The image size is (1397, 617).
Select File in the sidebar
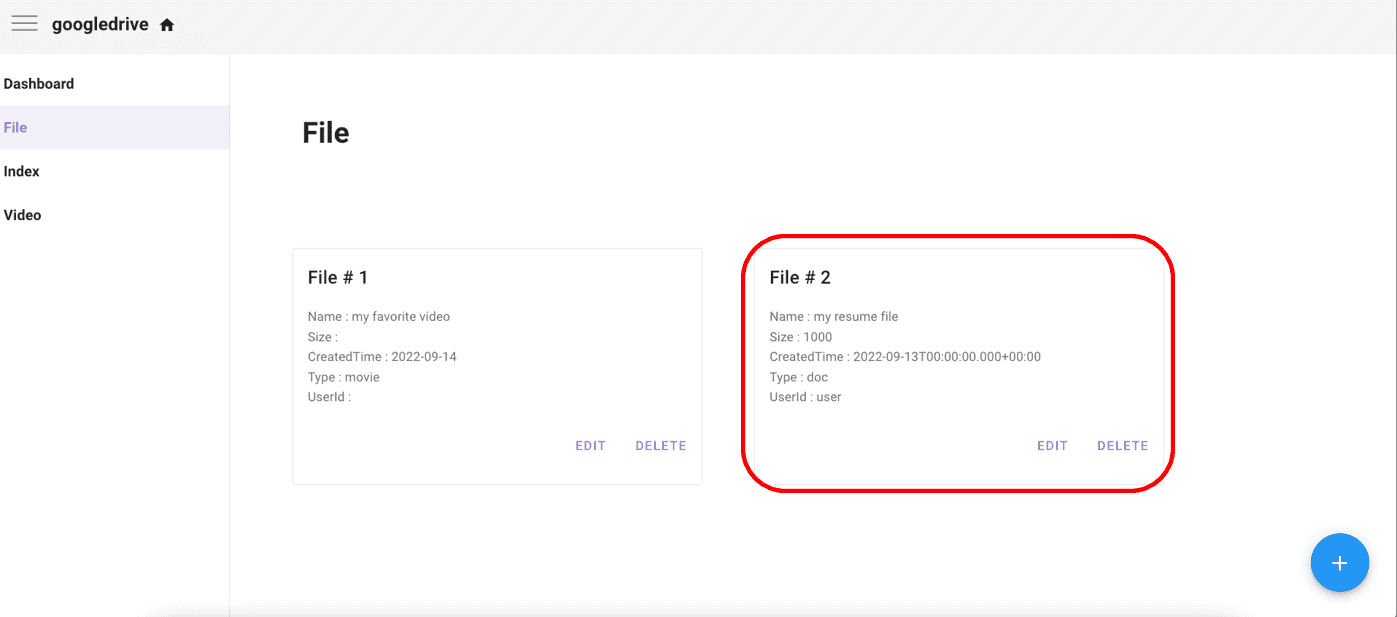tap(114, 128)
